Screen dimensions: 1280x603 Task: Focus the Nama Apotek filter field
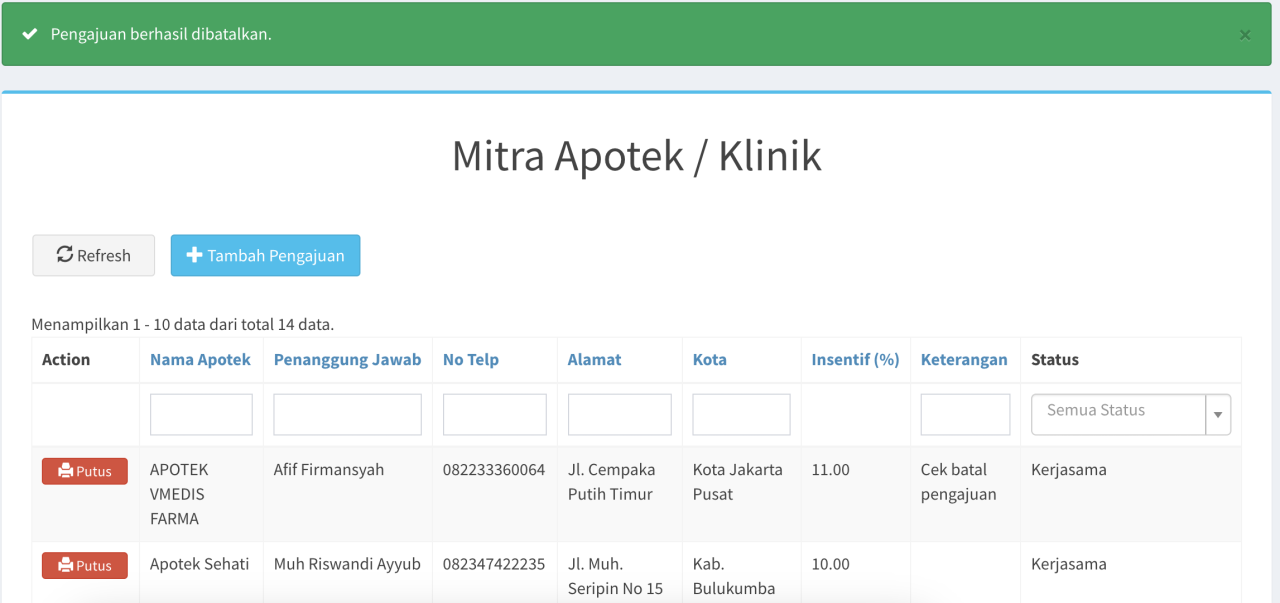coord(201,414)
